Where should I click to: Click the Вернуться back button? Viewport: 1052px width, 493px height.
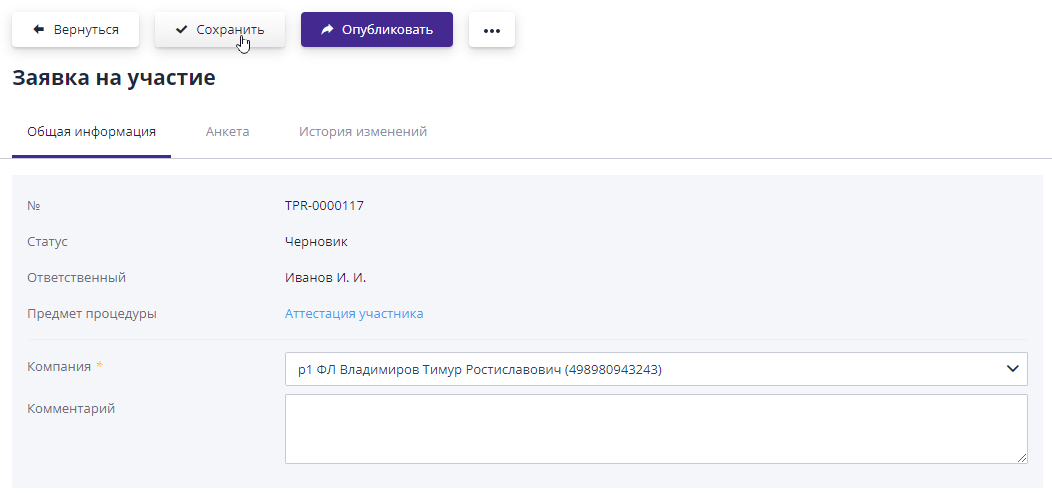[x=75, y=30]
